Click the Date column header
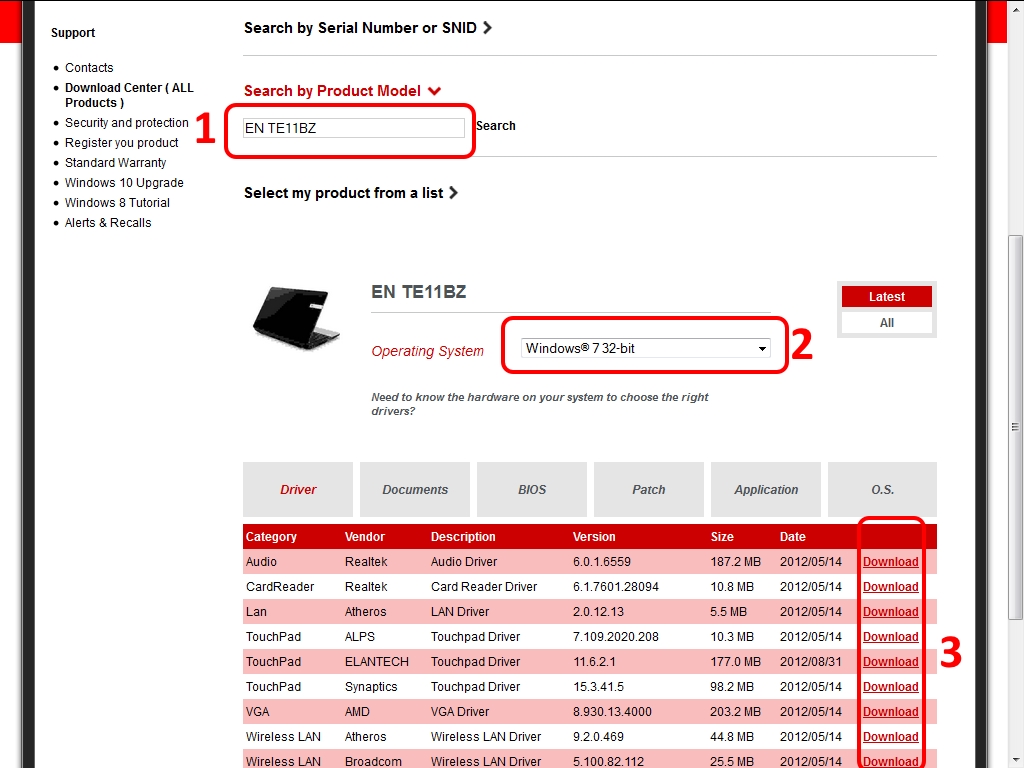 point(792,537)
